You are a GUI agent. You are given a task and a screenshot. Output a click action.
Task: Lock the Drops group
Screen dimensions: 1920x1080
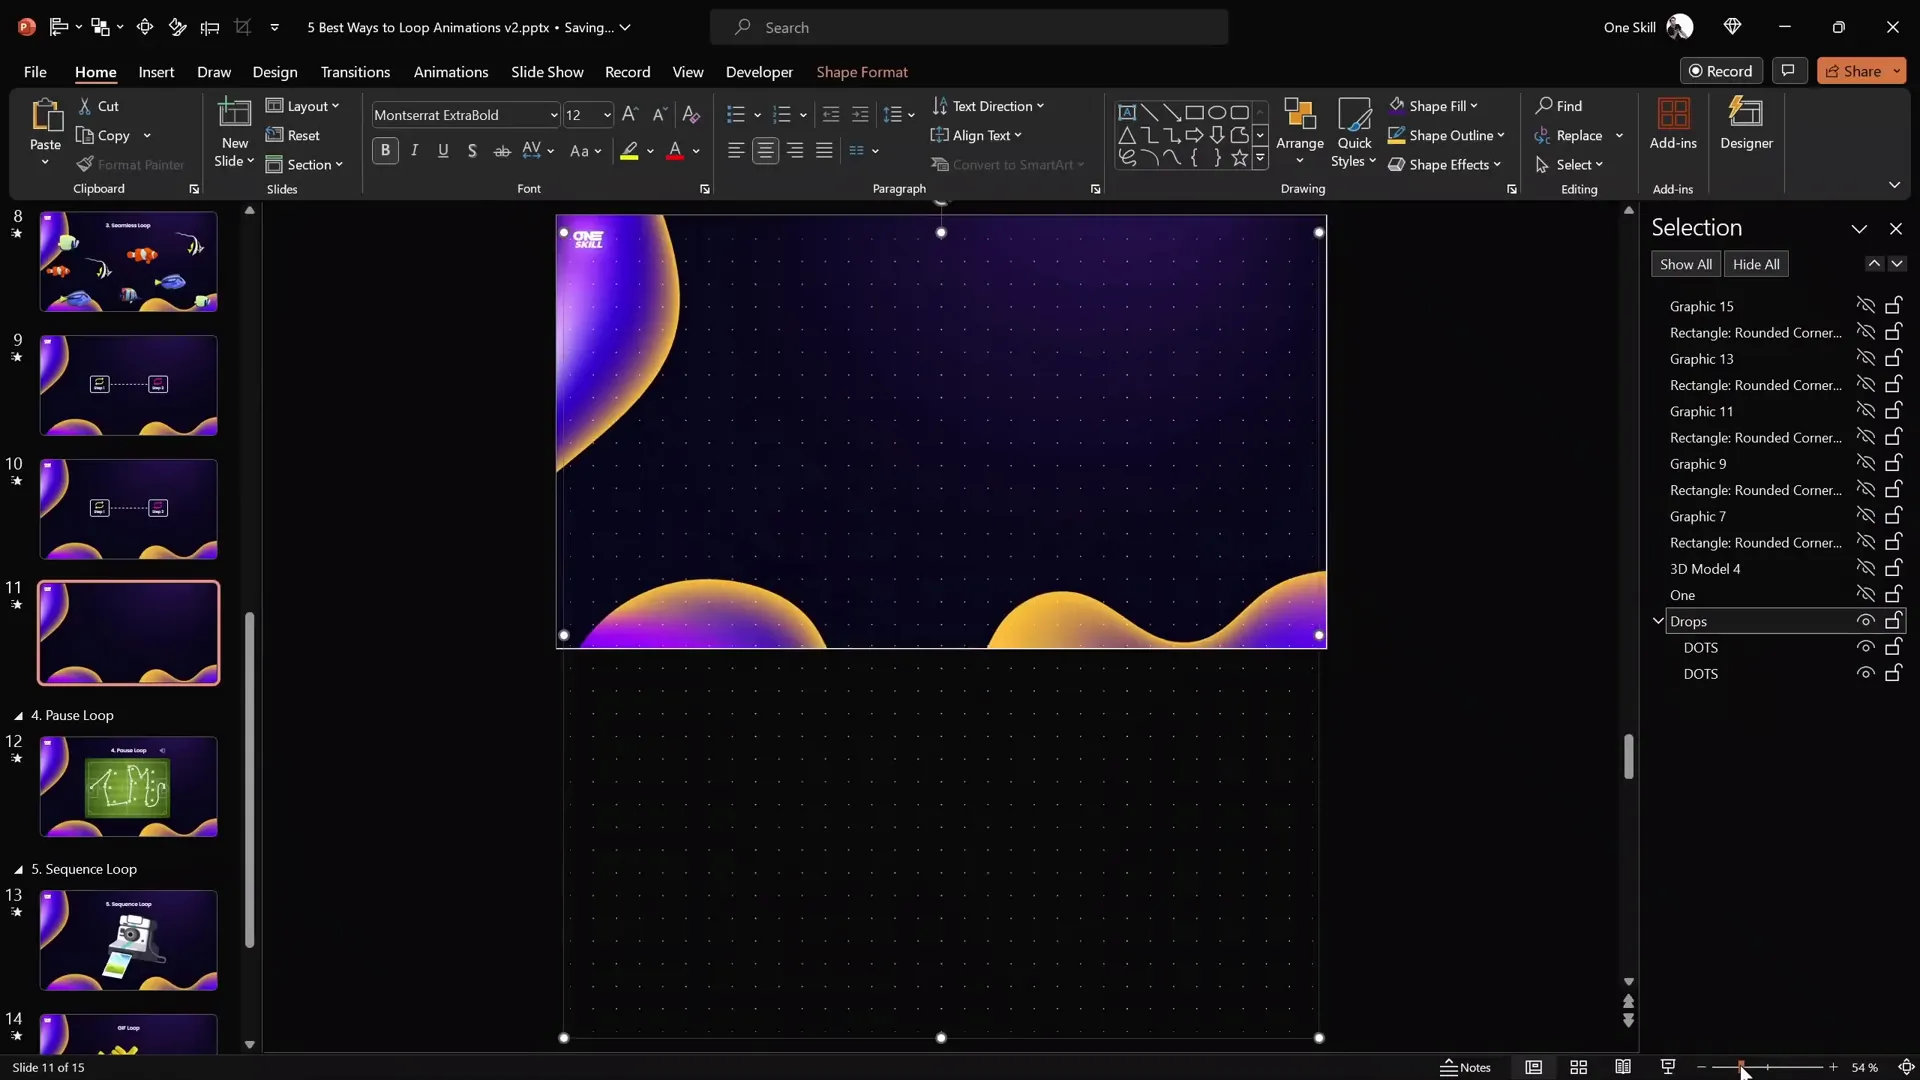point(1893,621)
